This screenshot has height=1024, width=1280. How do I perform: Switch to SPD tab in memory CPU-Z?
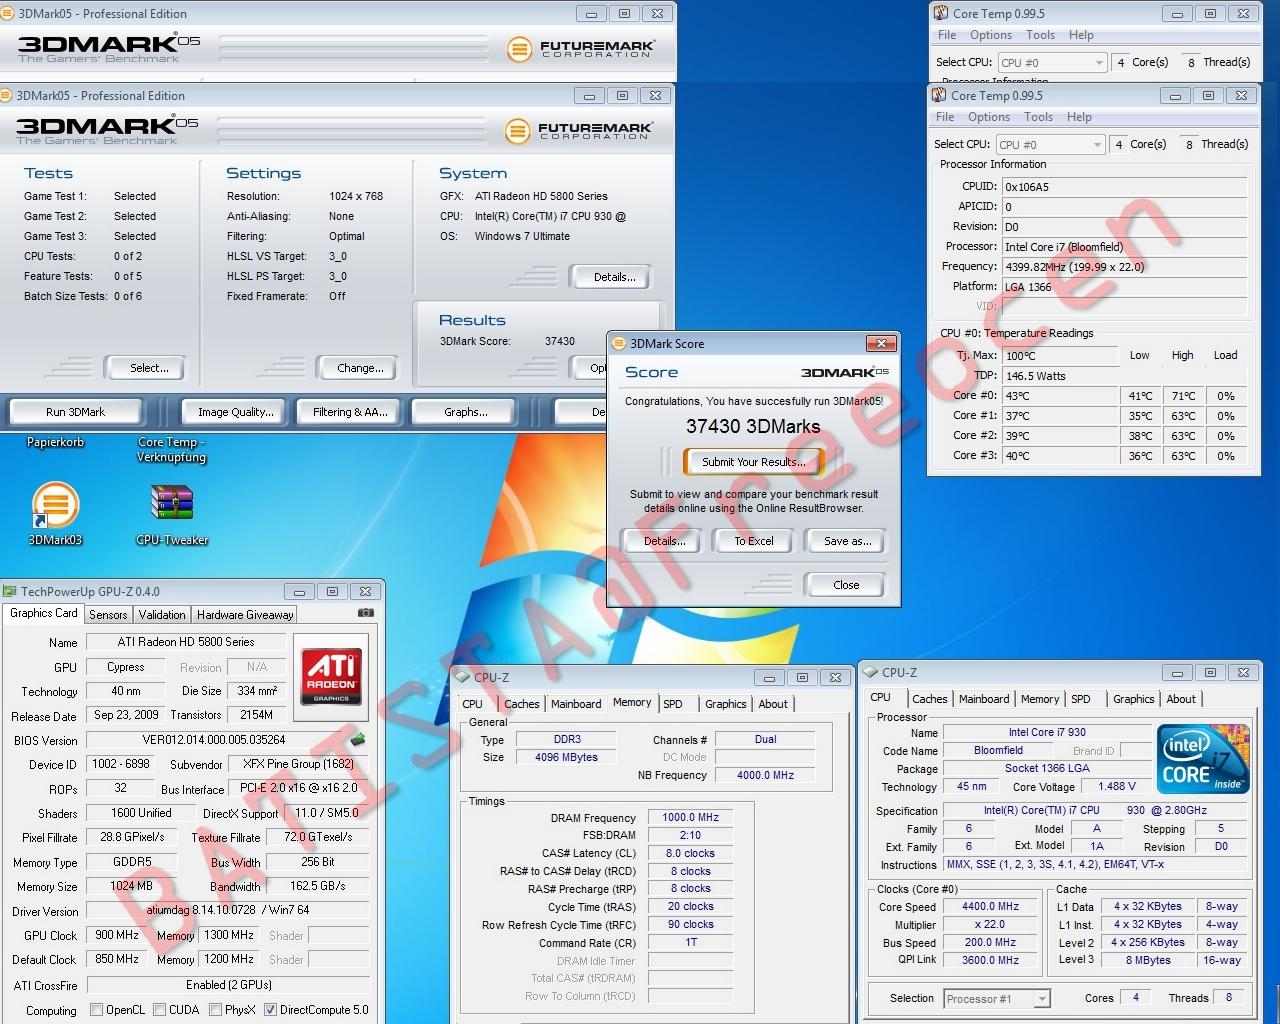pyautogui.click(x=673, y=704)
